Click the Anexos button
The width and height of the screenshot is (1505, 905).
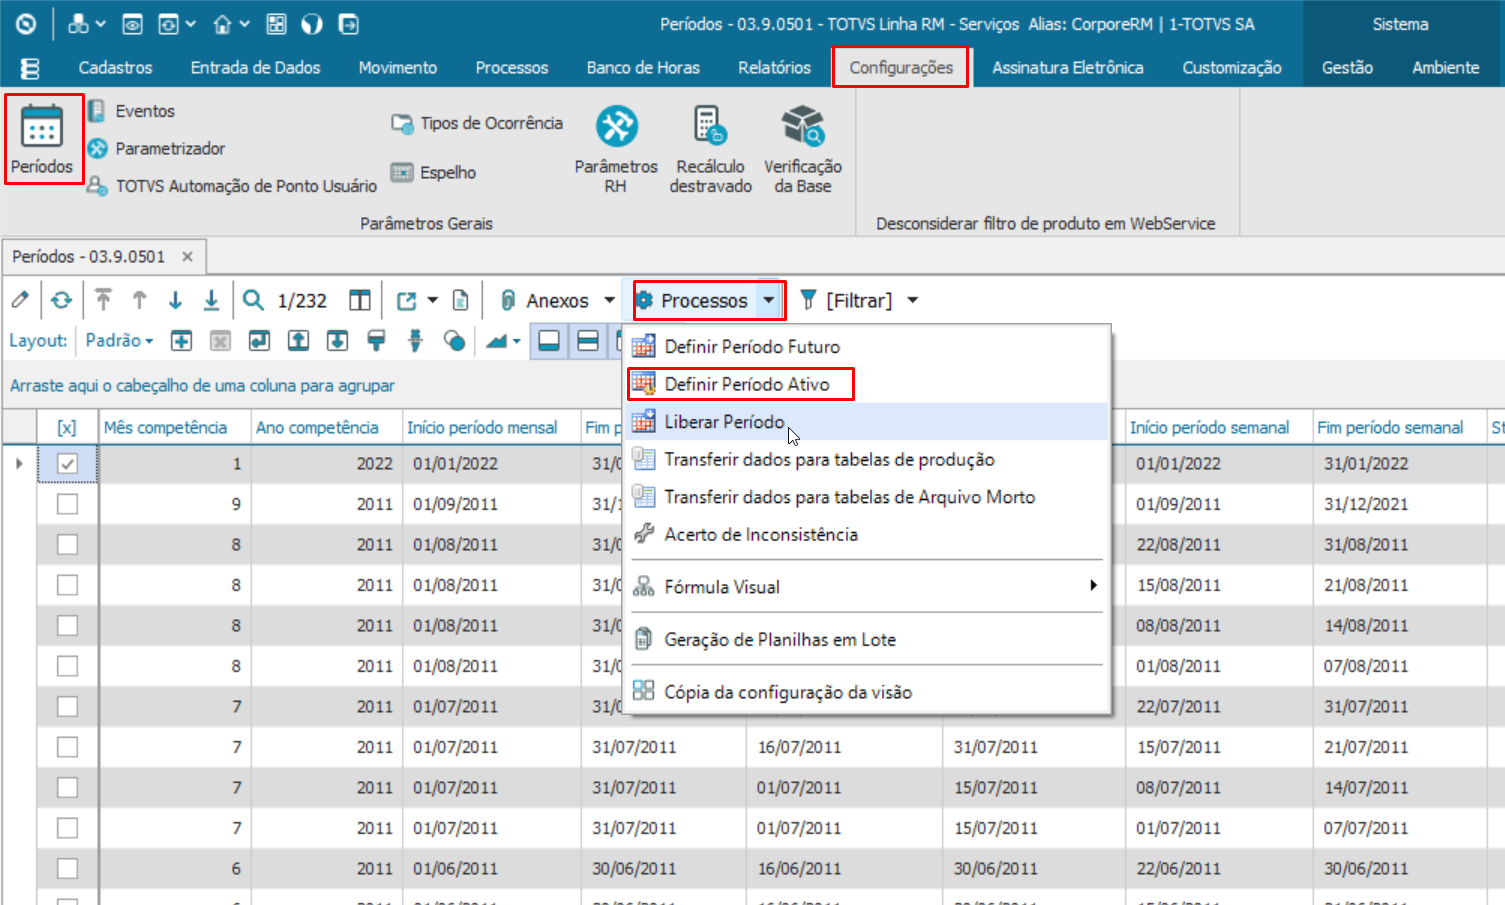click(545, 300)
